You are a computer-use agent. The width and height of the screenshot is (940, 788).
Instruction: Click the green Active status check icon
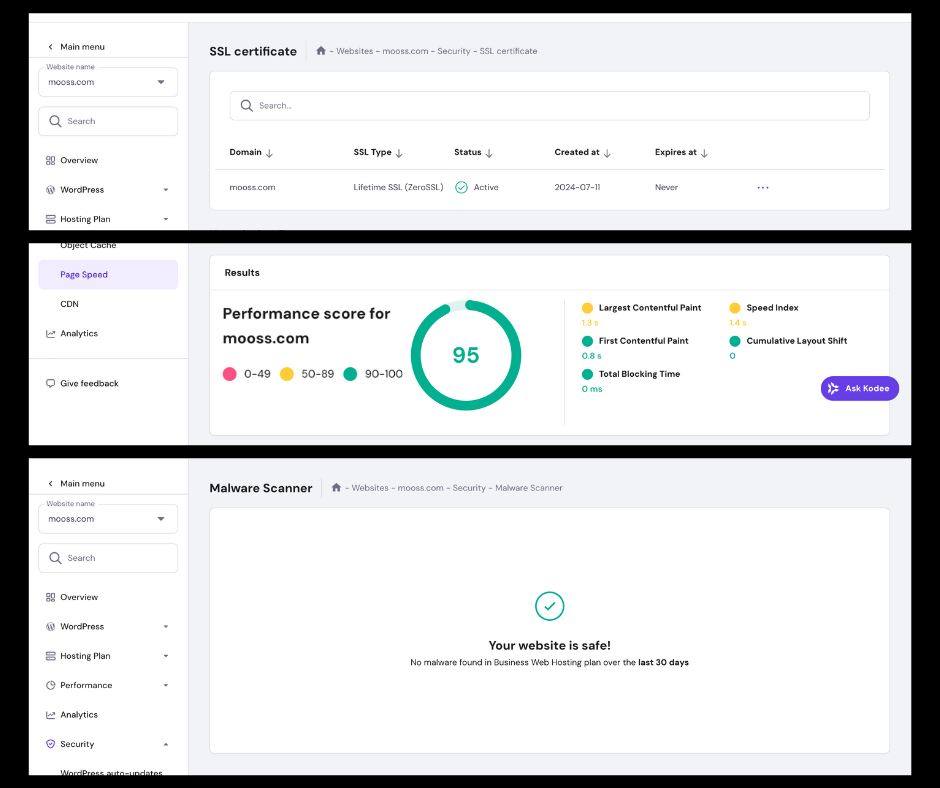[x=461, y=188]
